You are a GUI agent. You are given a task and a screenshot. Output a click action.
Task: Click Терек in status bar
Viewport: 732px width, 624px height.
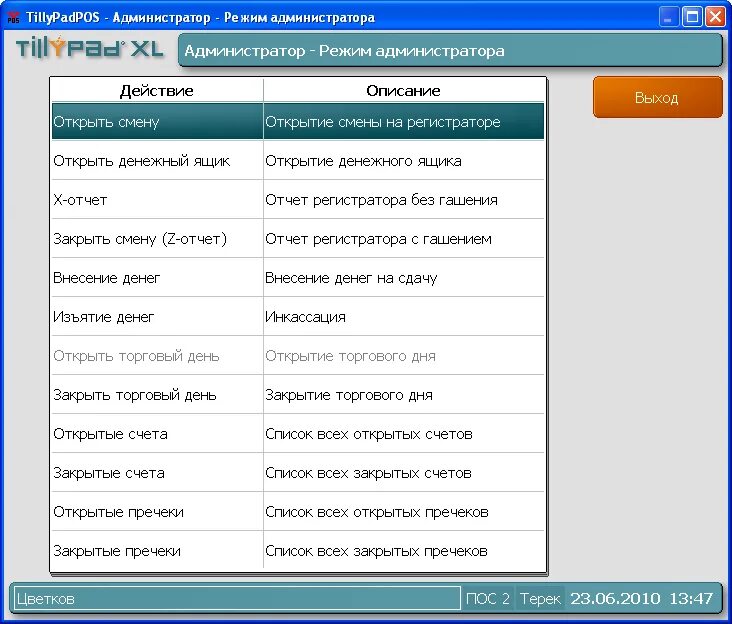[540, 598]
